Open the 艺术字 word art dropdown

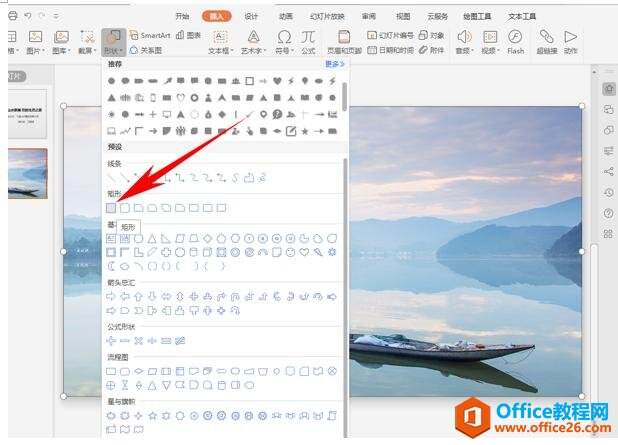[x=253, y=42]
